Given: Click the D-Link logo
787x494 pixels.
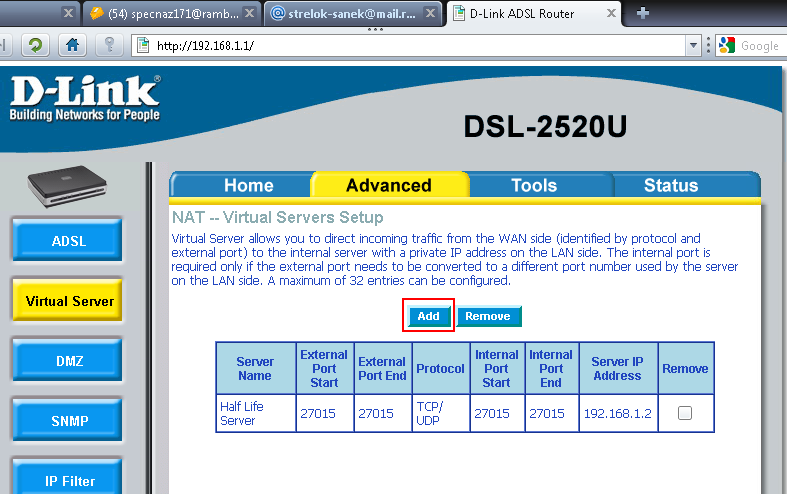Looking at the screenshot, I should 84,98.
